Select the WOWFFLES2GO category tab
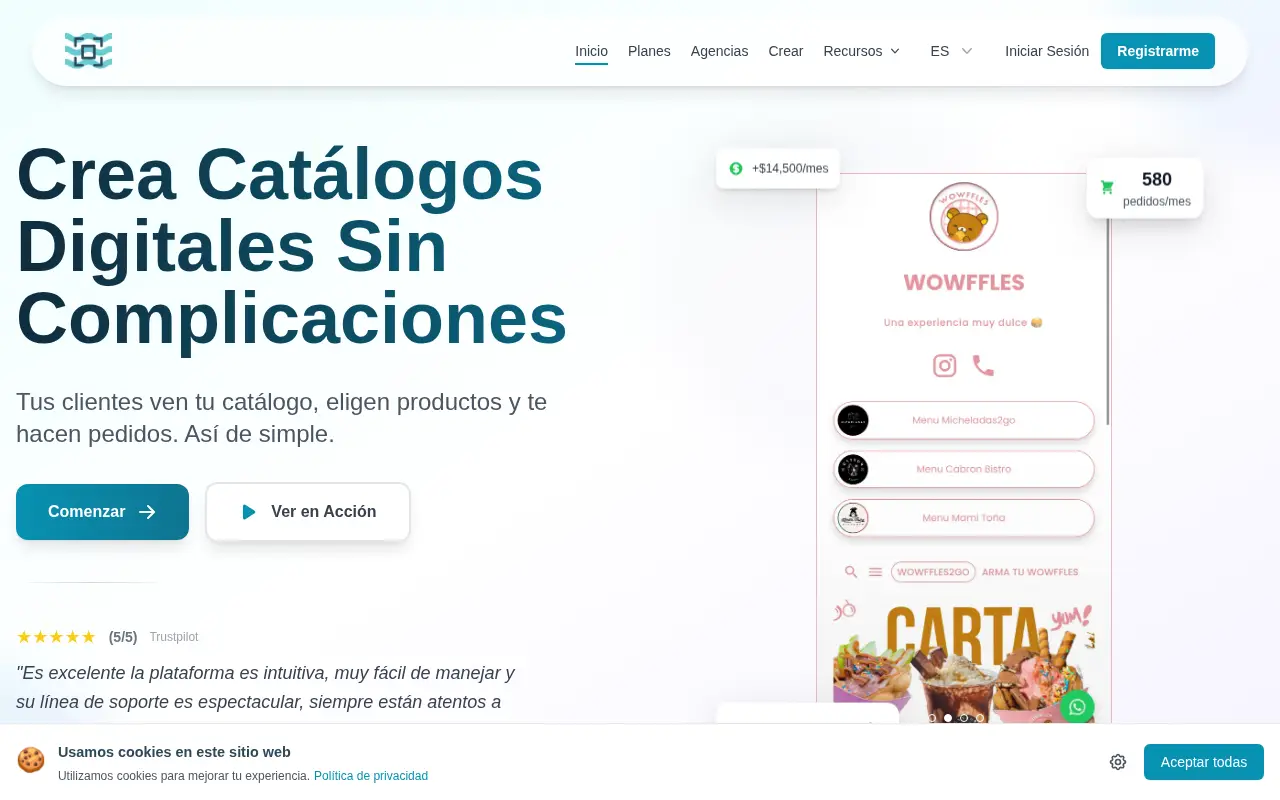The height and width of the screenshot is (800, 1280). coord(933,572)
